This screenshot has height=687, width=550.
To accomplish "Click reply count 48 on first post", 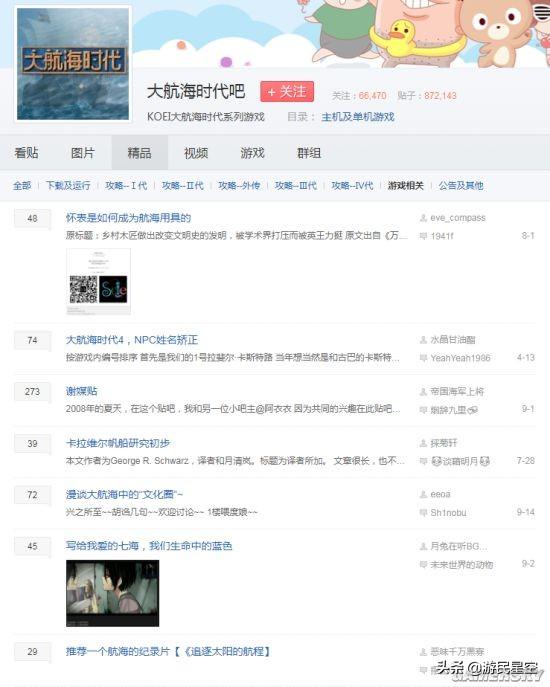I will click(32, 218).
